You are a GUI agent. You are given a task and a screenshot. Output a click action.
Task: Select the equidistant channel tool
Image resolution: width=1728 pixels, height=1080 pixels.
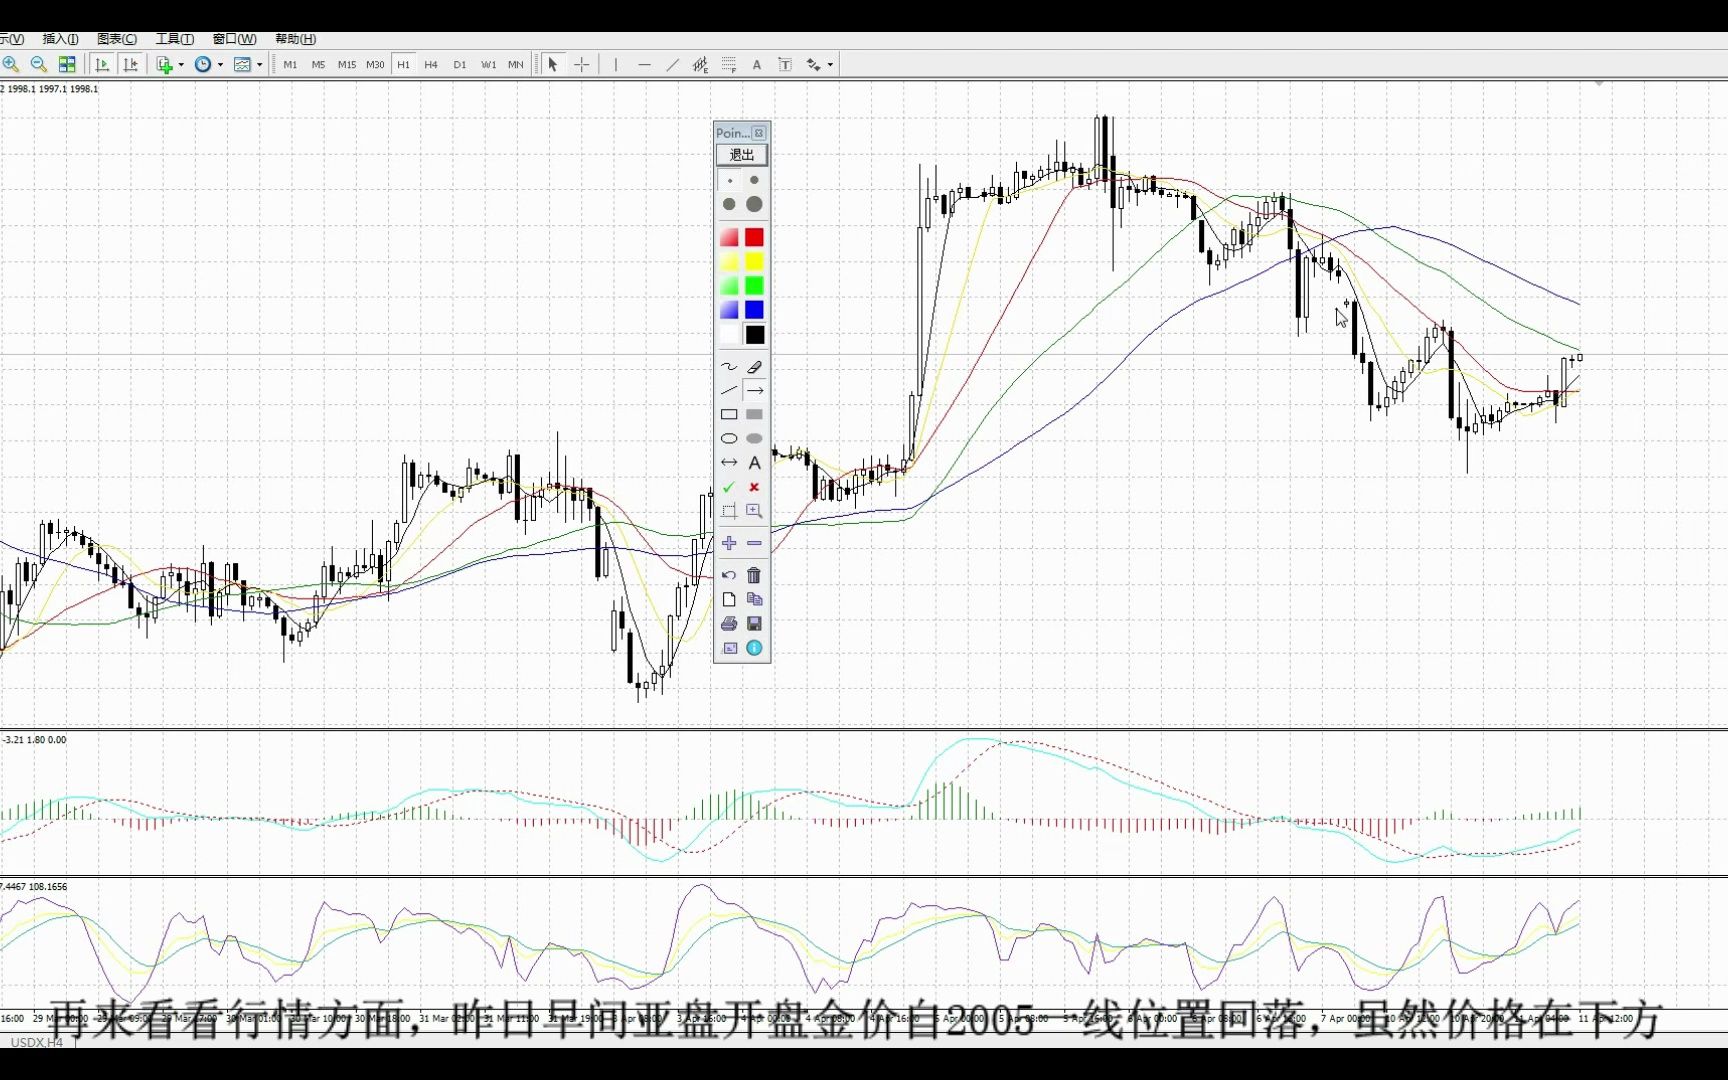(x=700, y=64)
